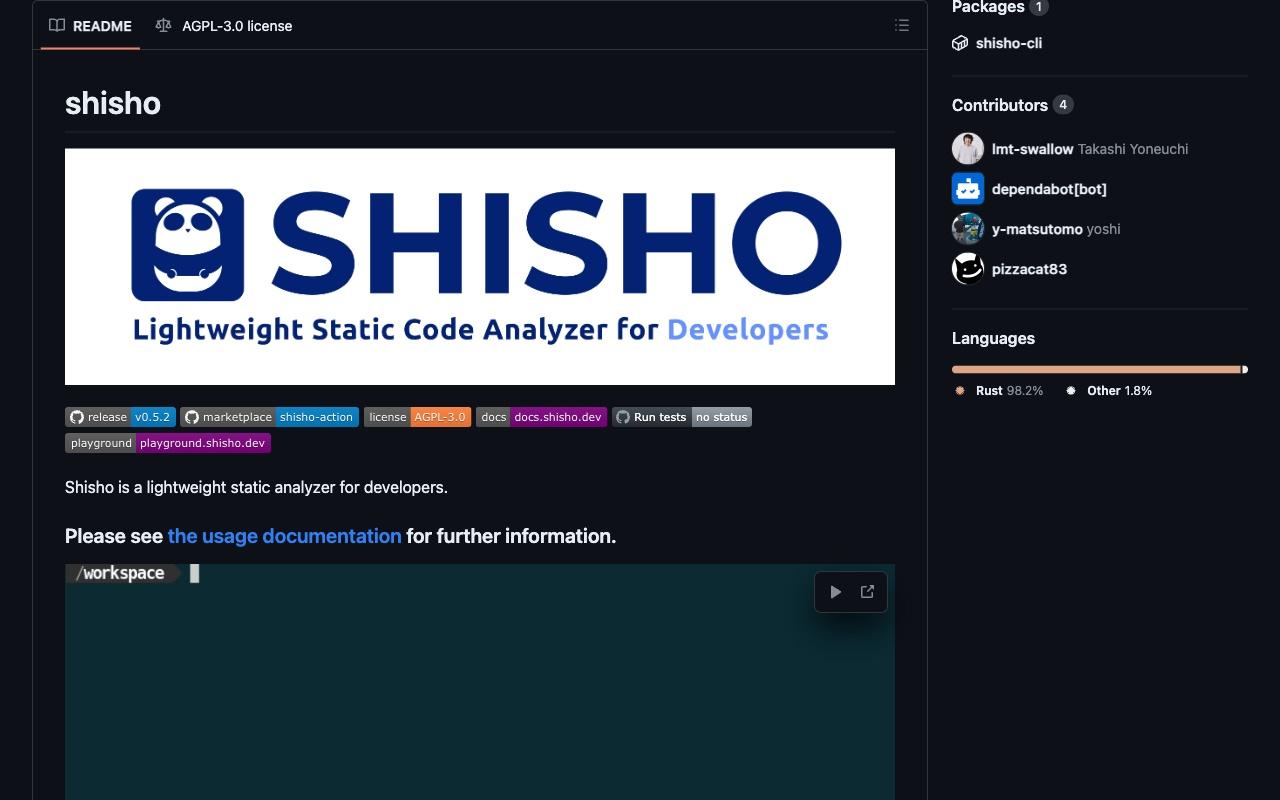Viewport: 1280px width, 800px height.
Task: Click the Rust language bar segment
Action: [1096, 370]
